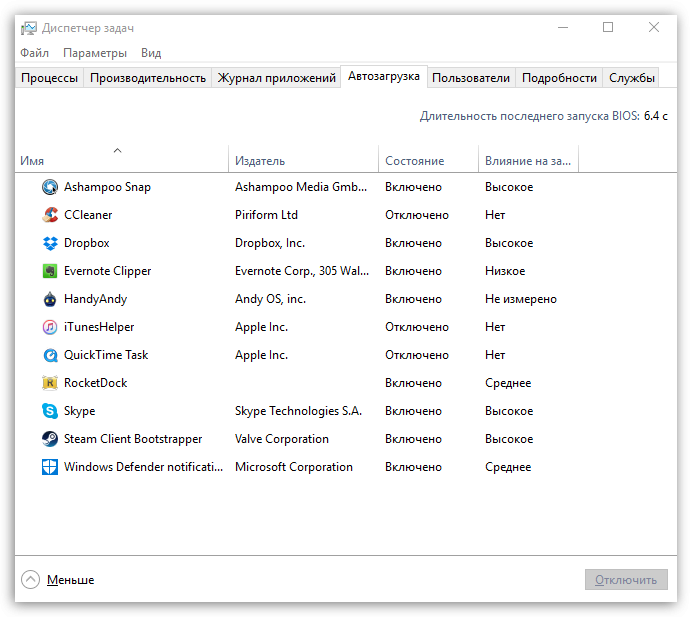692x617 pixels.
Task: Select the CCleaner icon in list
Action: pyautogui.click(x=50, y=215)
